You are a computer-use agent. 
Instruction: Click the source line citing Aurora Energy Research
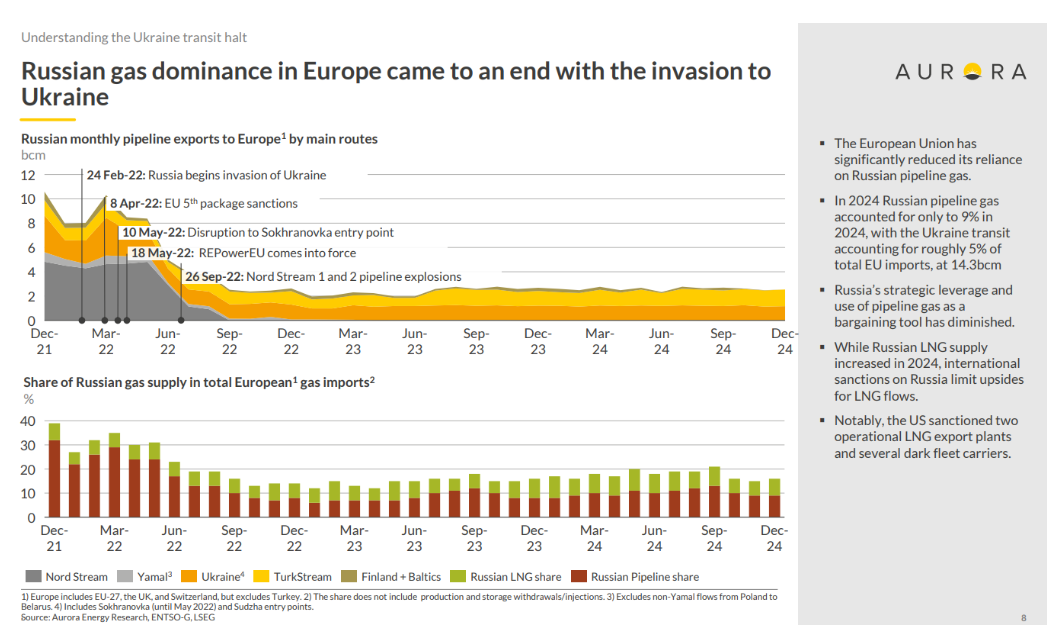tap(118, 617)
